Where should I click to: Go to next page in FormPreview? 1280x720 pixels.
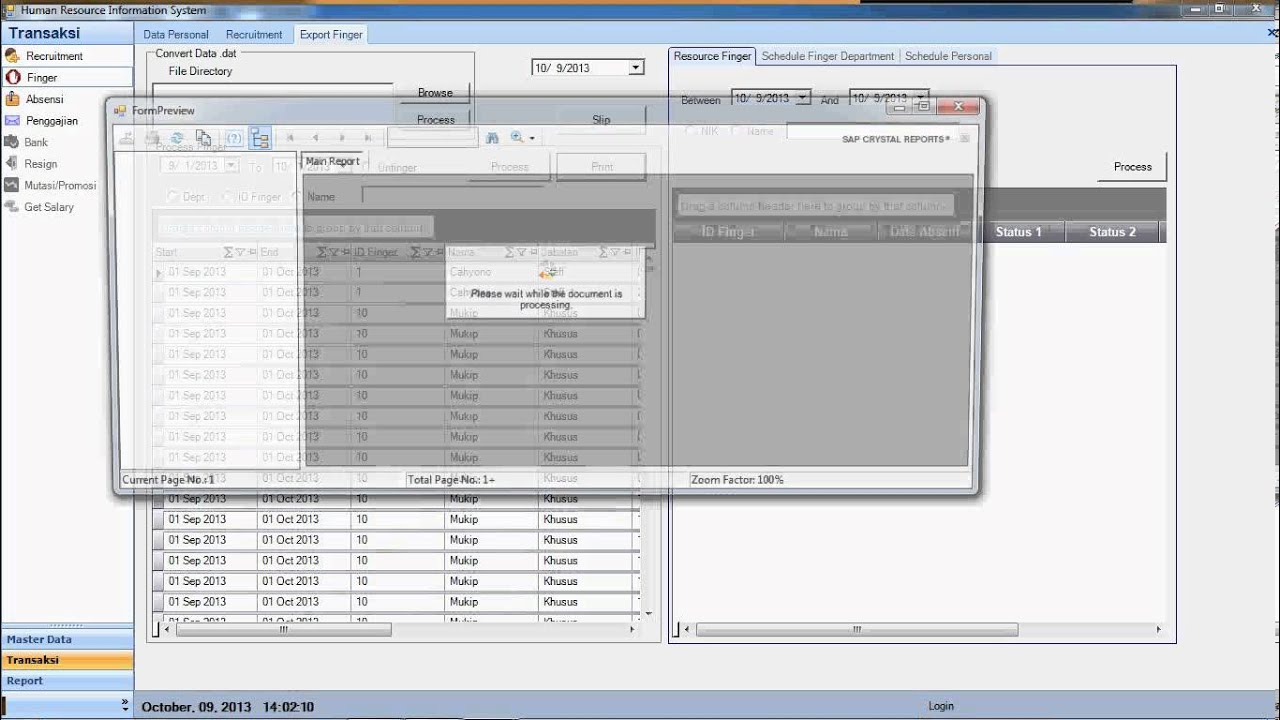(x=342, y=138)
